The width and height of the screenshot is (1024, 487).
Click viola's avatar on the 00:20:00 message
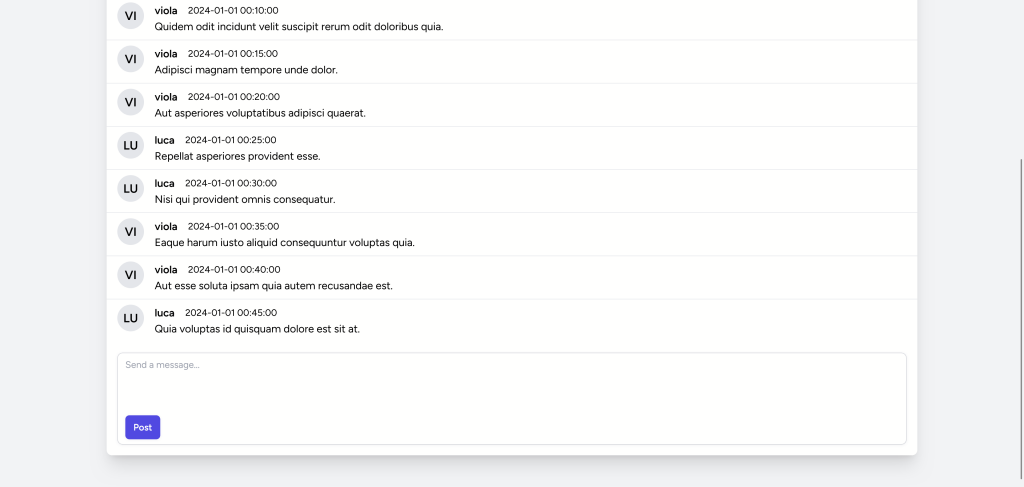click(130, 102)
